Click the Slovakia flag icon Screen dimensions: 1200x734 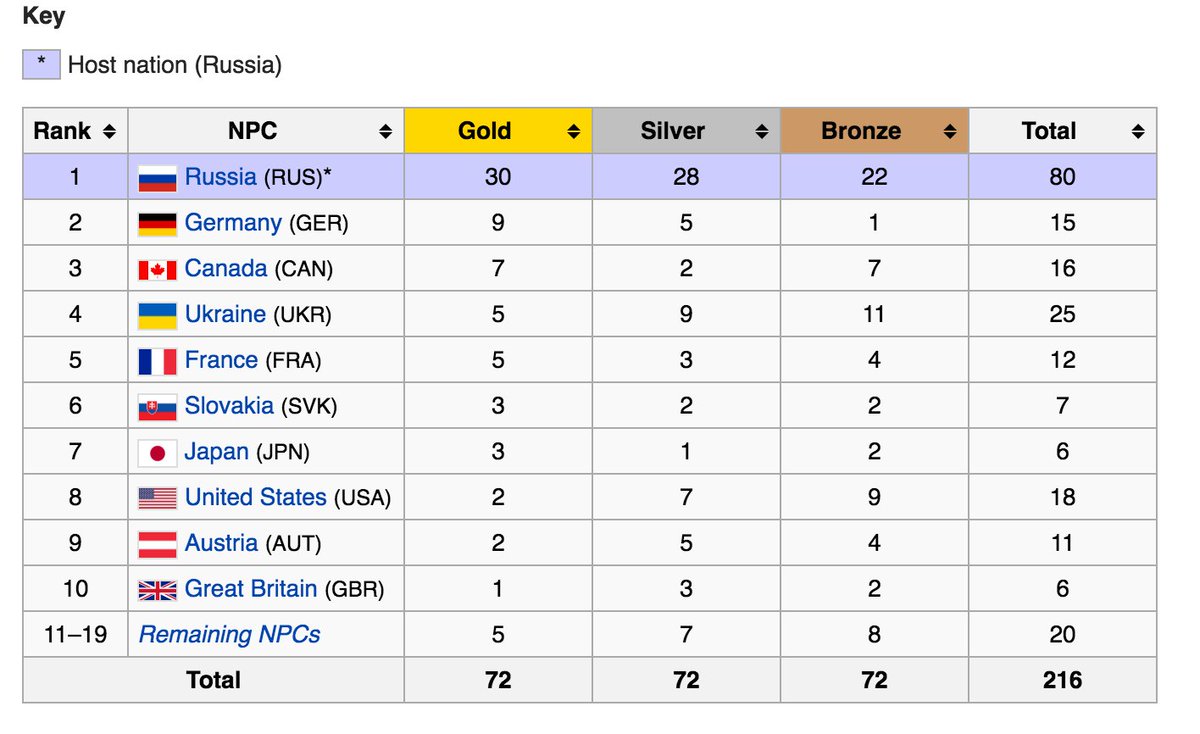[x=157, y=407]
